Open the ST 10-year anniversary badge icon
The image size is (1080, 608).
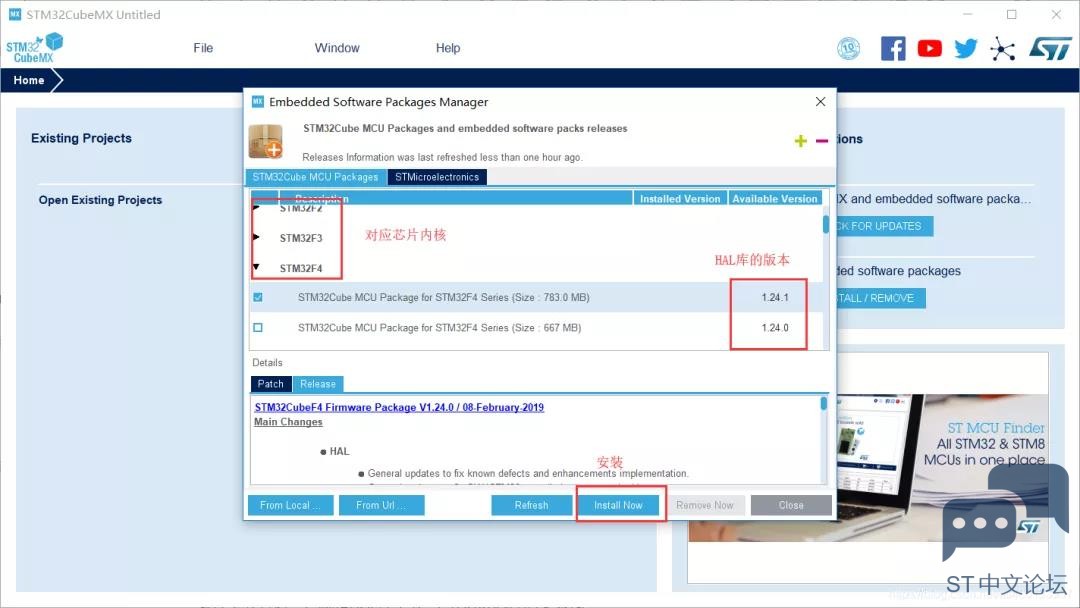coord(849,48)
